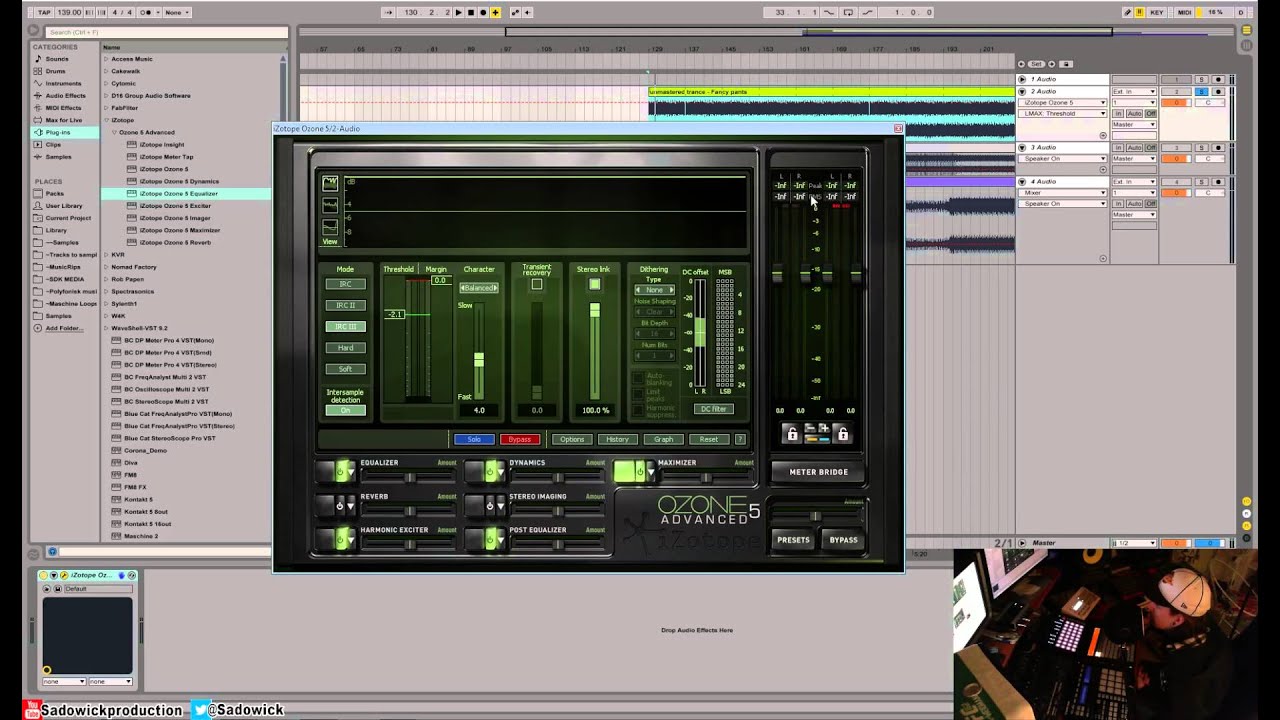The width and height of the screenshot is (1280, 720).
Task: Toggle the MIDI map mode switch
Action: coord(1185,12)
